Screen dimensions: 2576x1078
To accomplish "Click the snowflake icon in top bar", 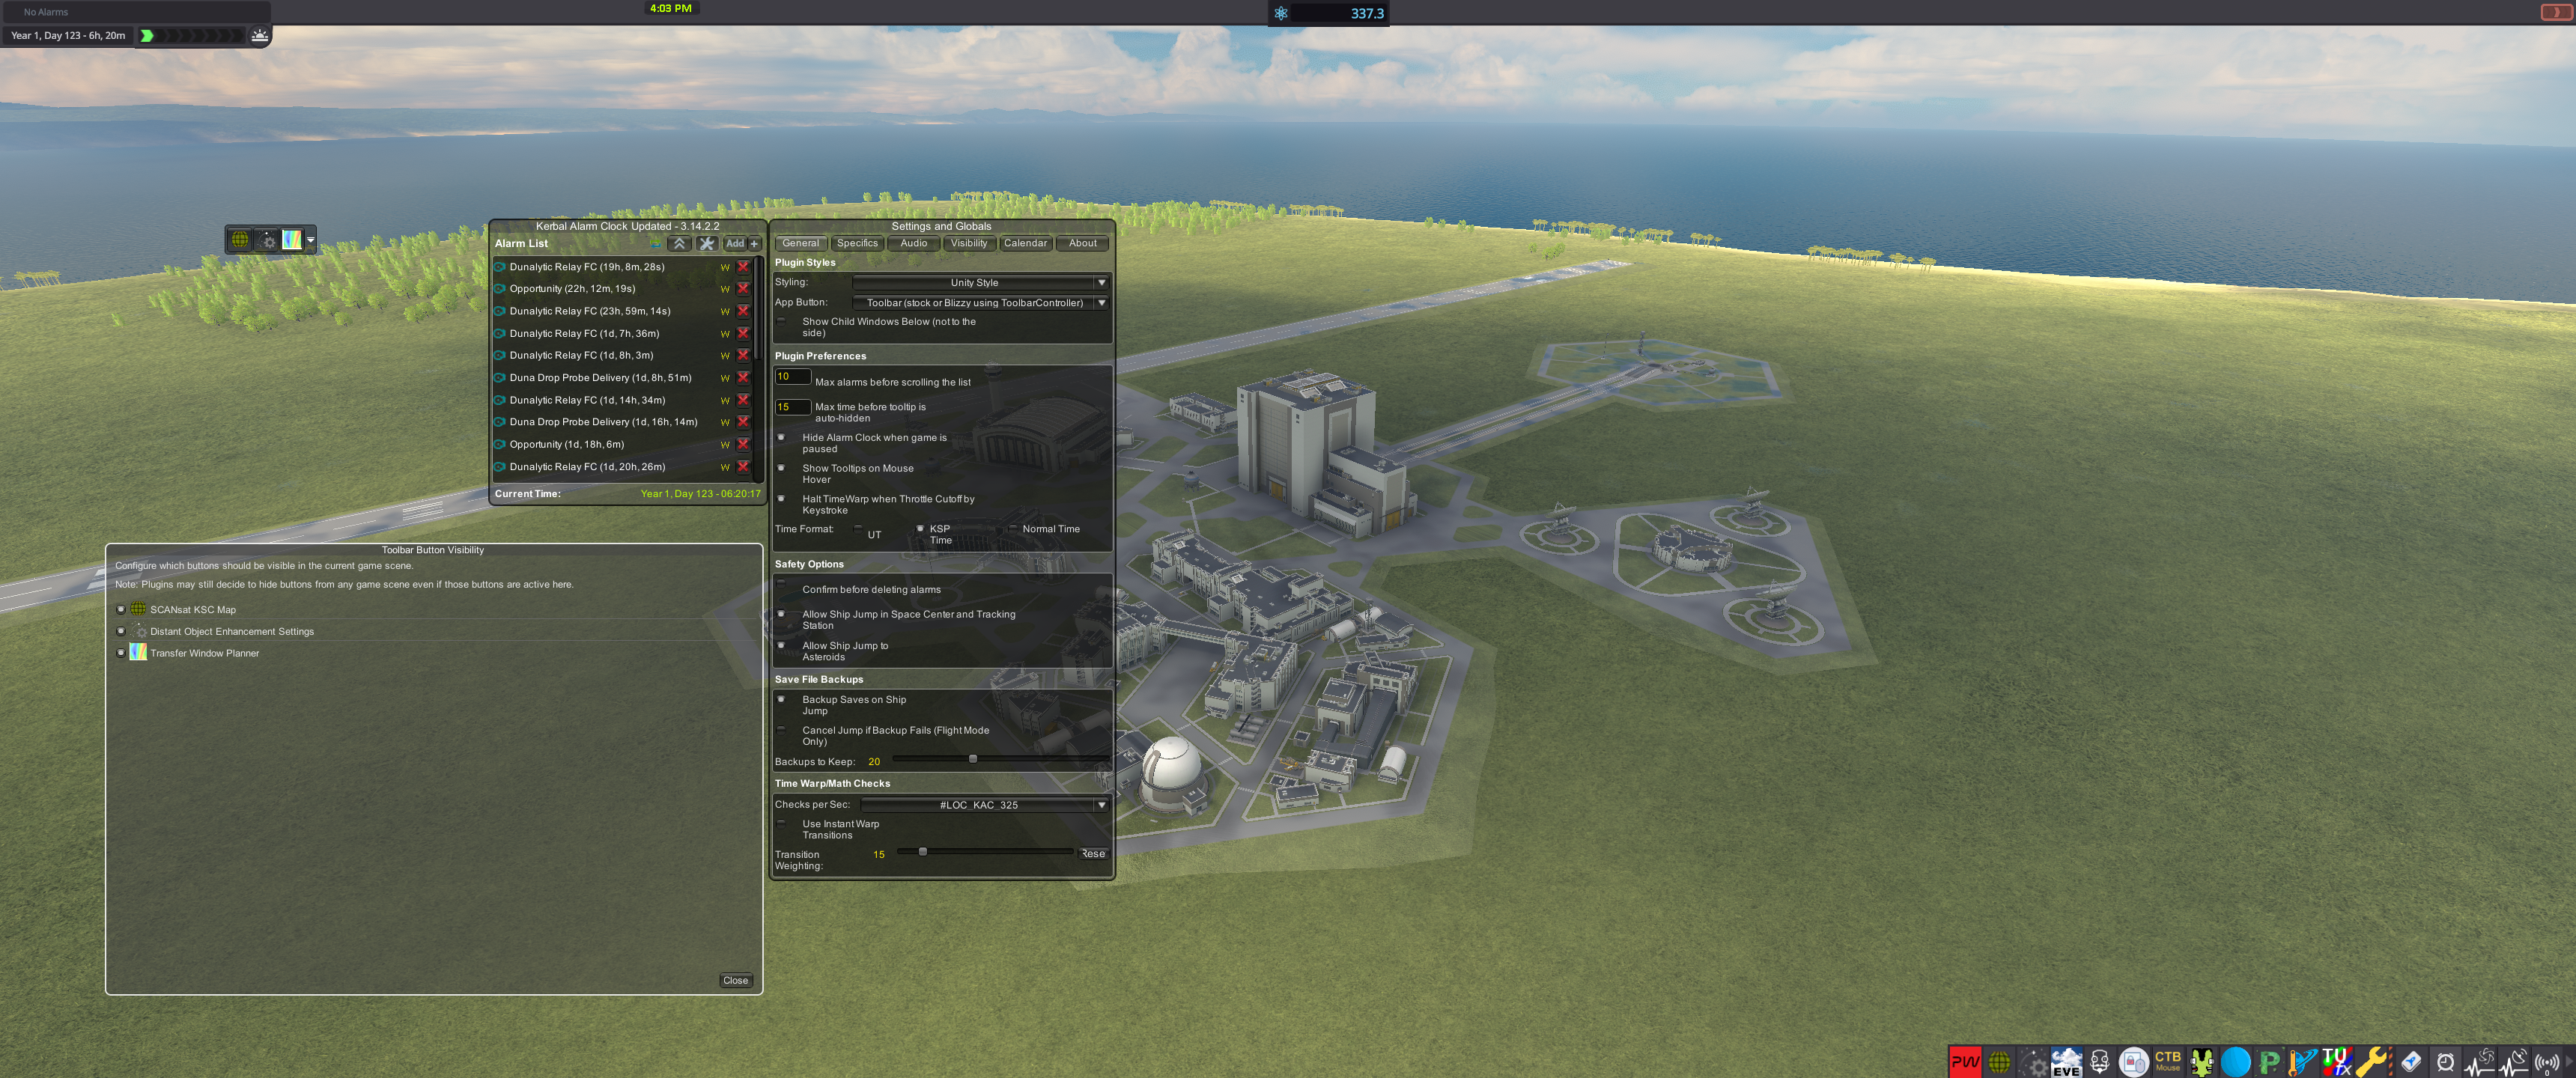I will click(1281, 13).
